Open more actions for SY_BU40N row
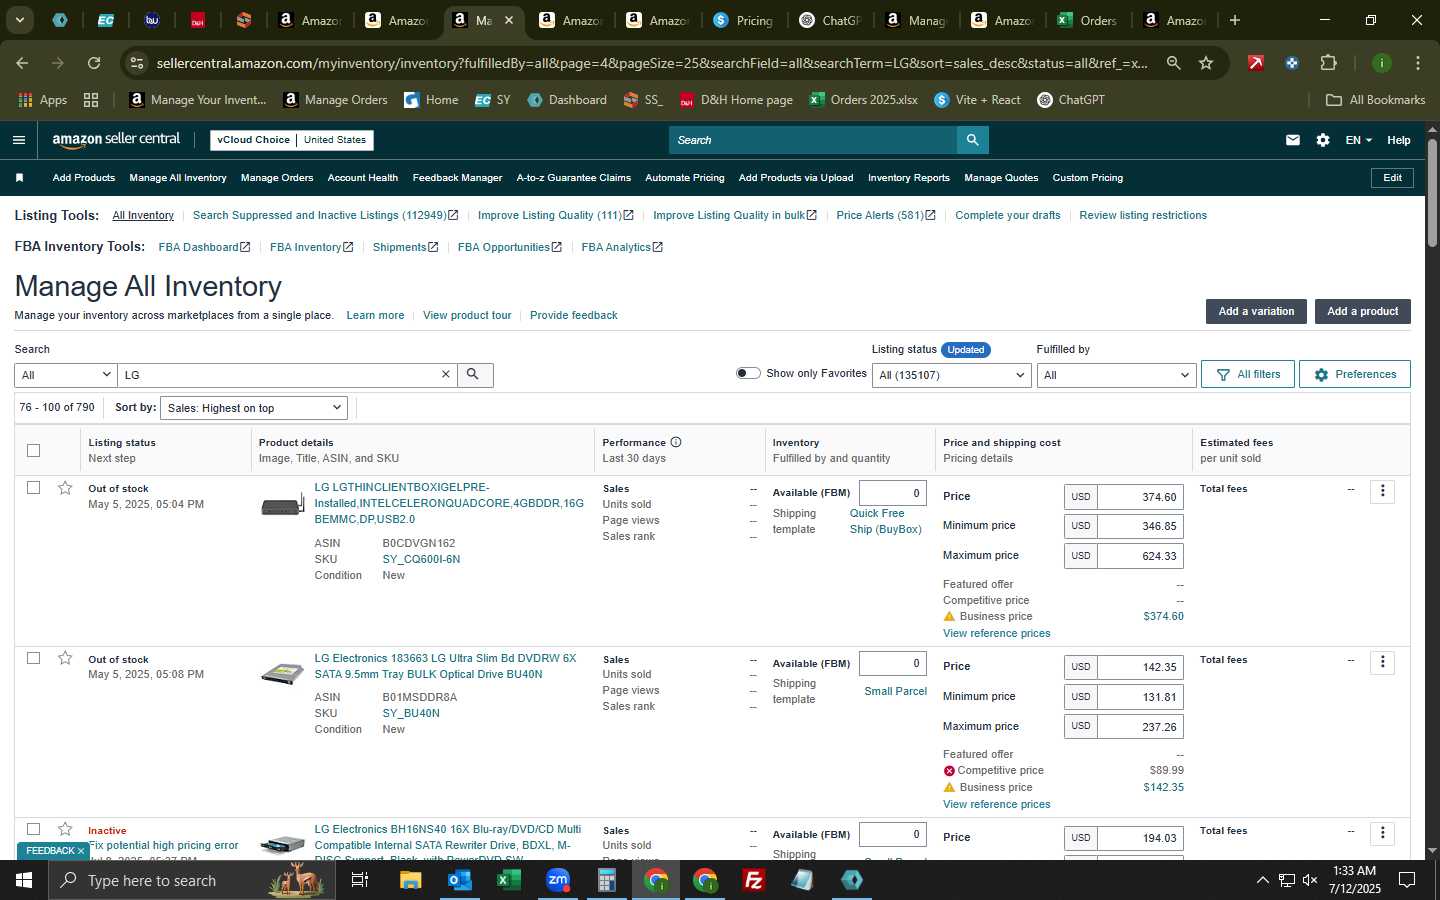This screenshot has height=900, width=1440. tap(1382, 662)
